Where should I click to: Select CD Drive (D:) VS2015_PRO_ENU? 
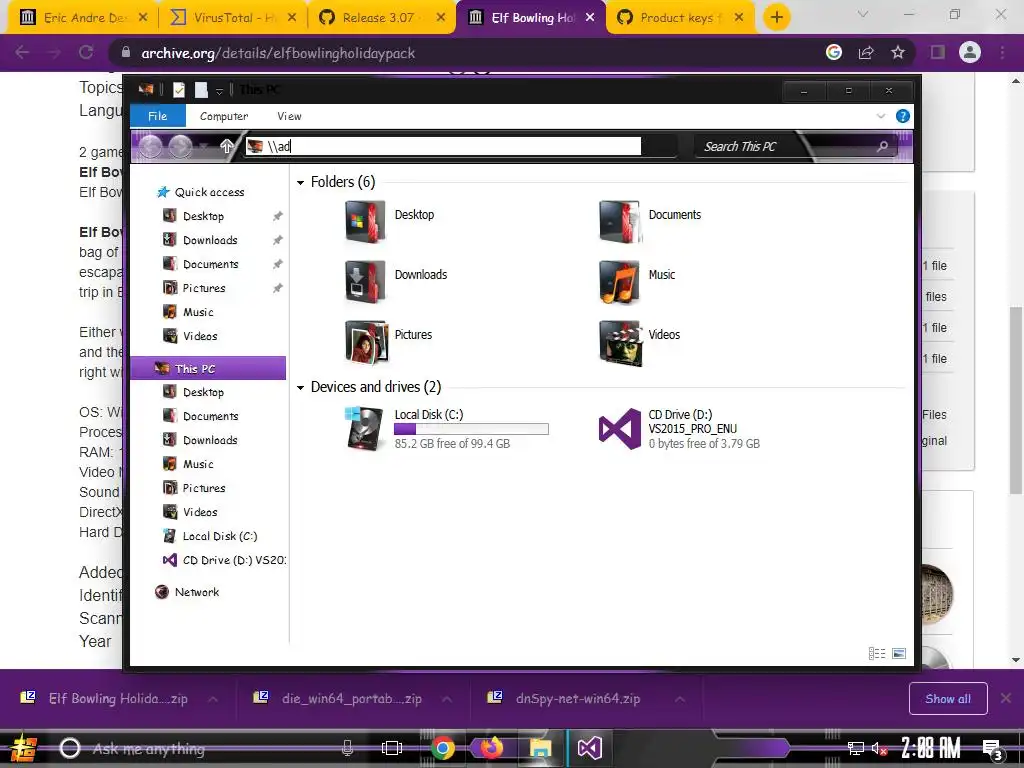[x=679, y=428]
